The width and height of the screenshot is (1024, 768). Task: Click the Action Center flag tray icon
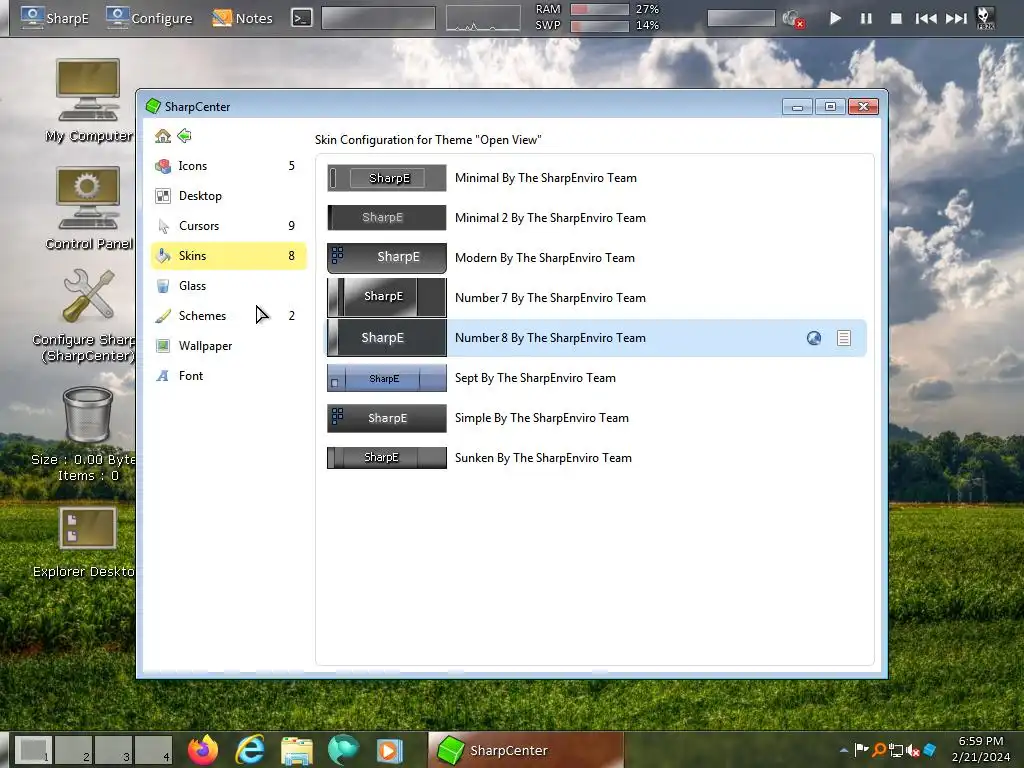pos(861,750)
